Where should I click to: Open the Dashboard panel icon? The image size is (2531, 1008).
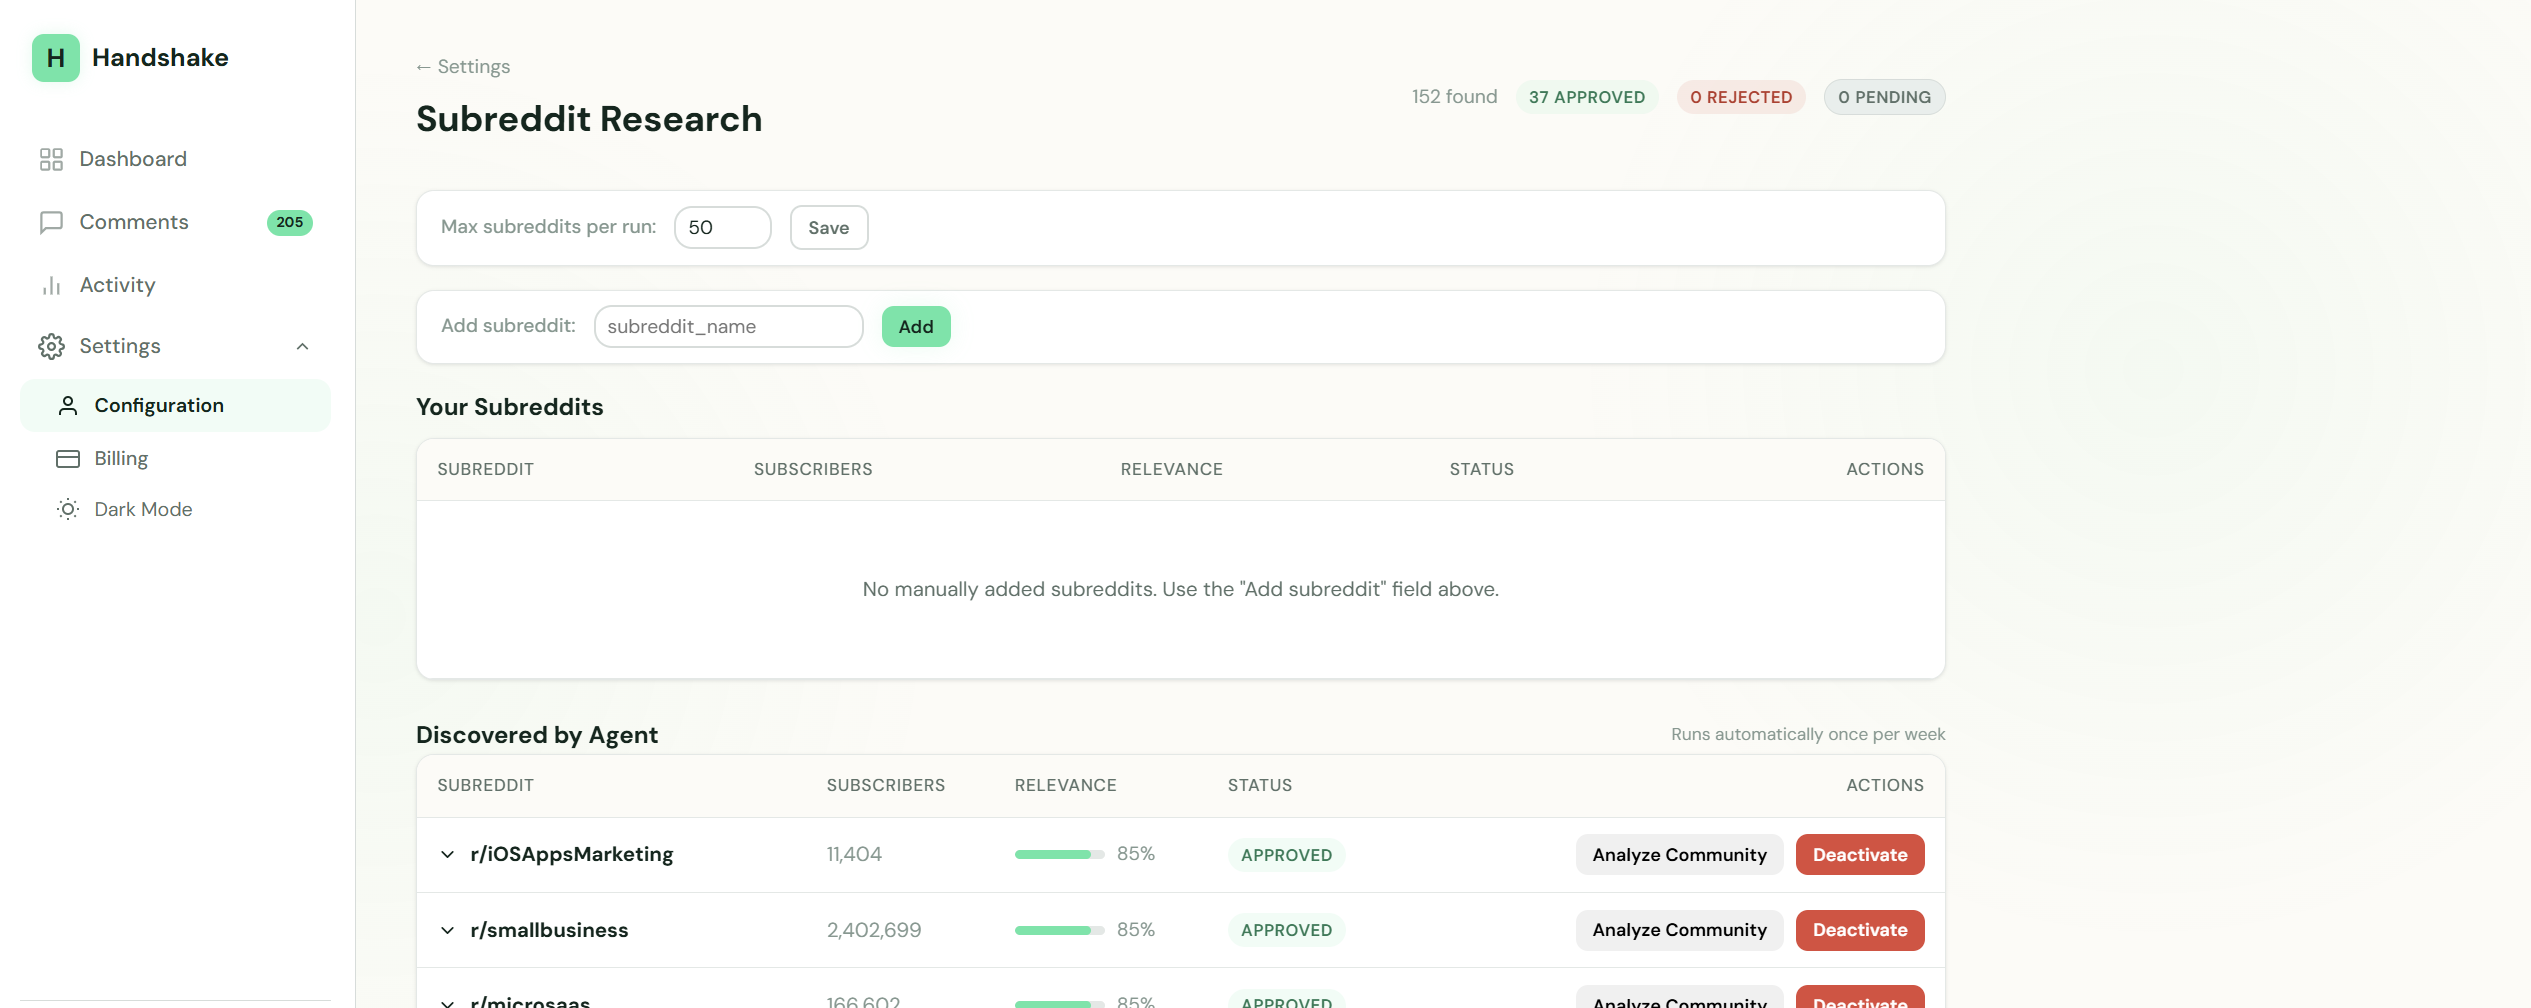(x=51, y=159)
